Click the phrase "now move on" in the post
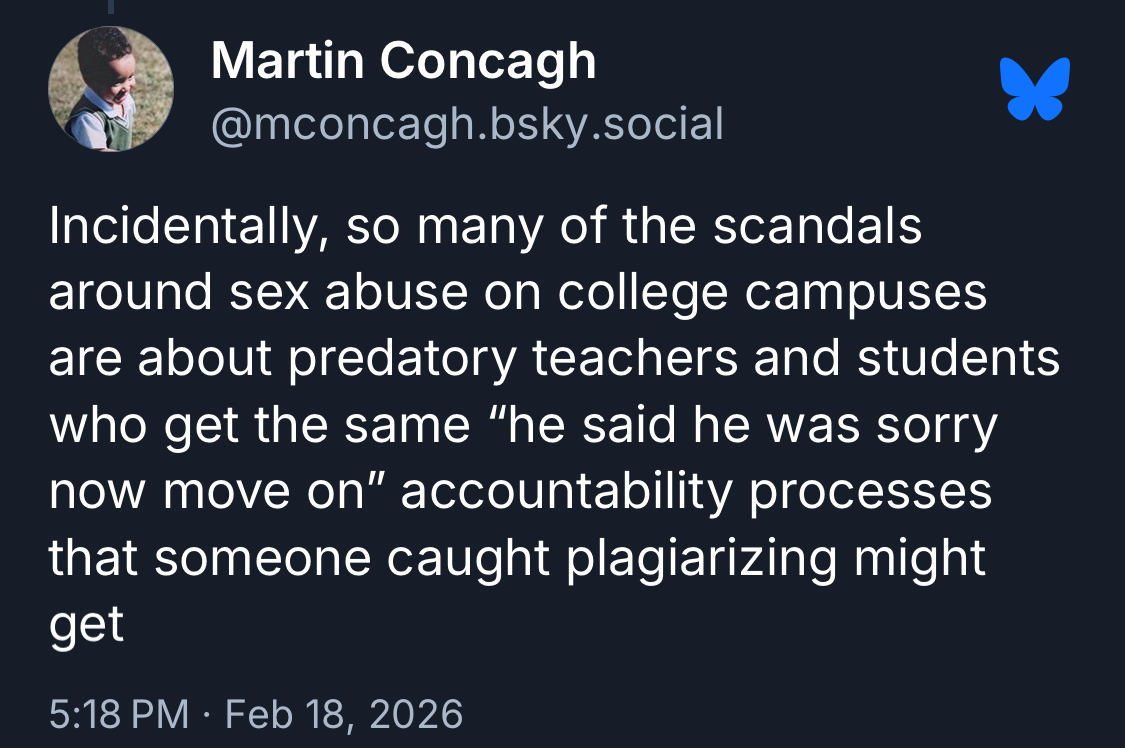This screenshot has width=1125, height=748. tap(206, 493)
